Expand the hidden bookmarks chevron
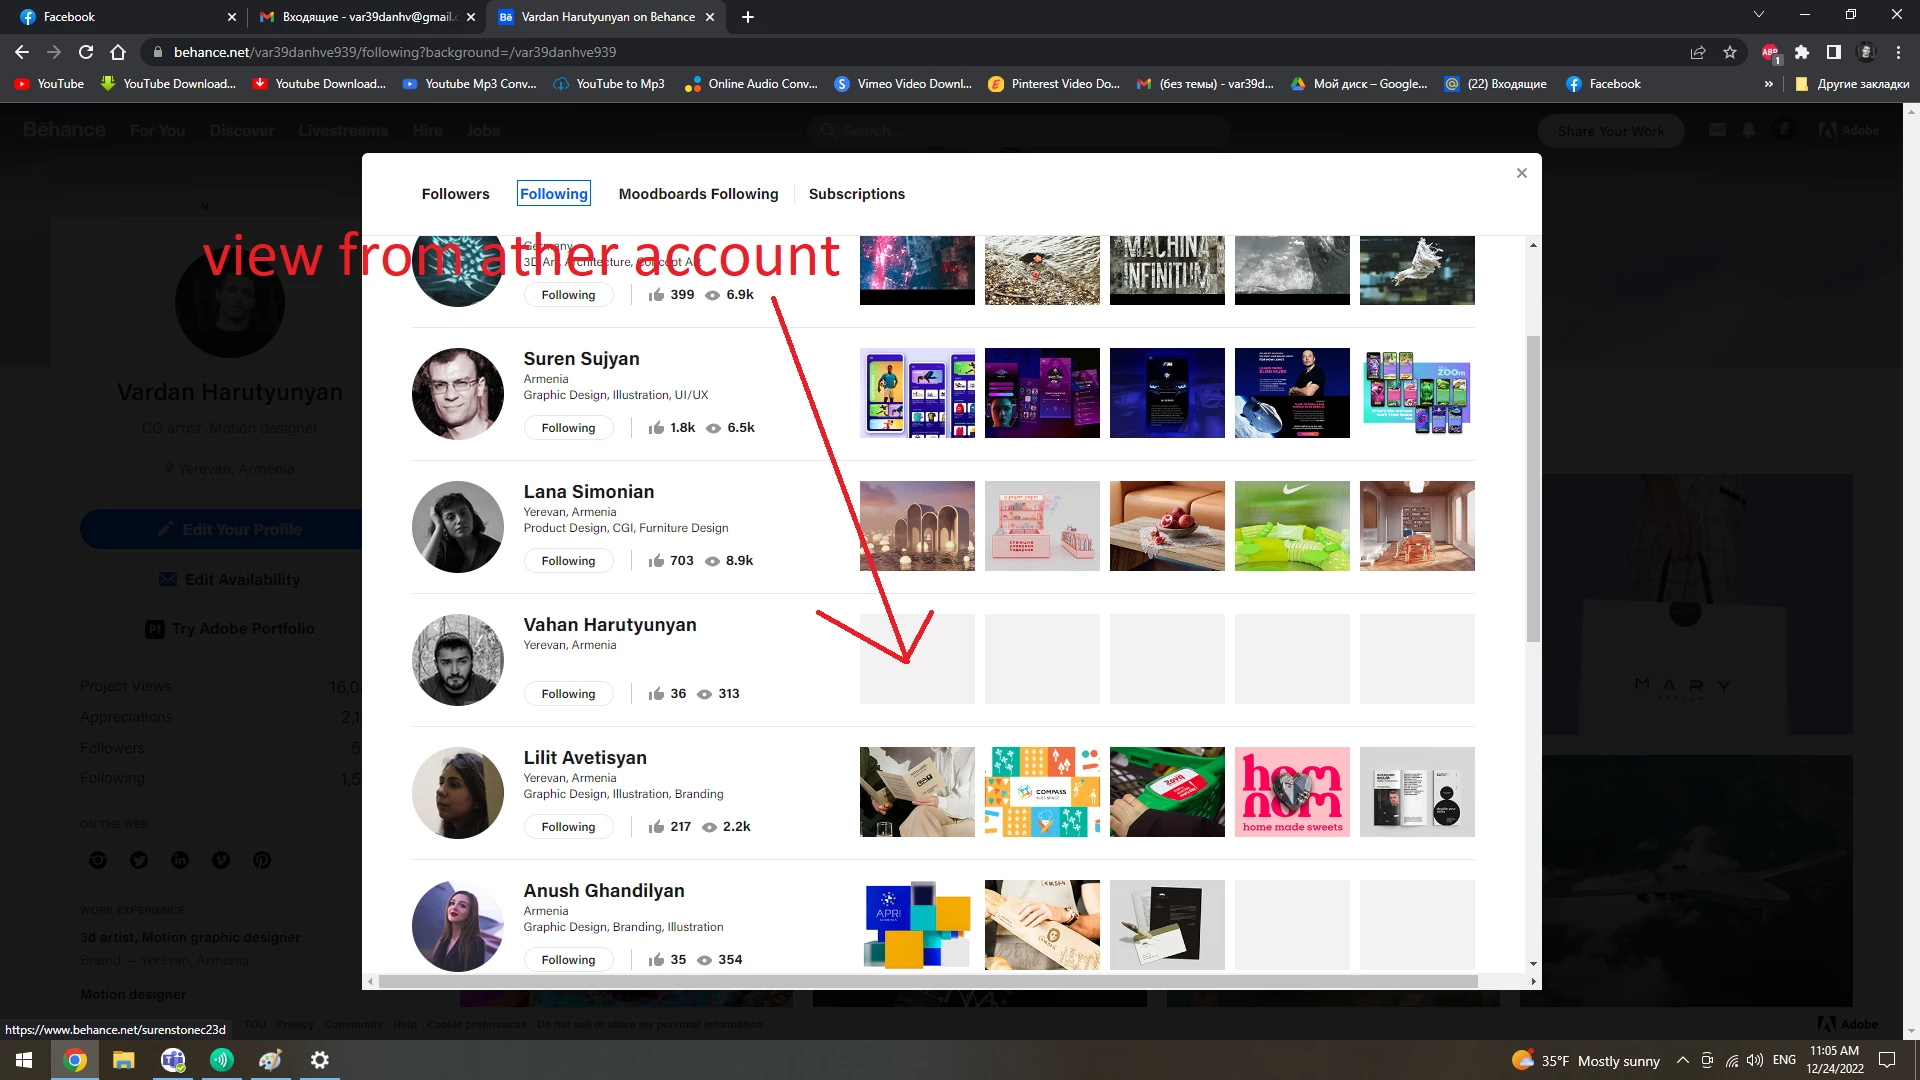This screenshot has width=1920, height=1080. (x=1768, y=84)
